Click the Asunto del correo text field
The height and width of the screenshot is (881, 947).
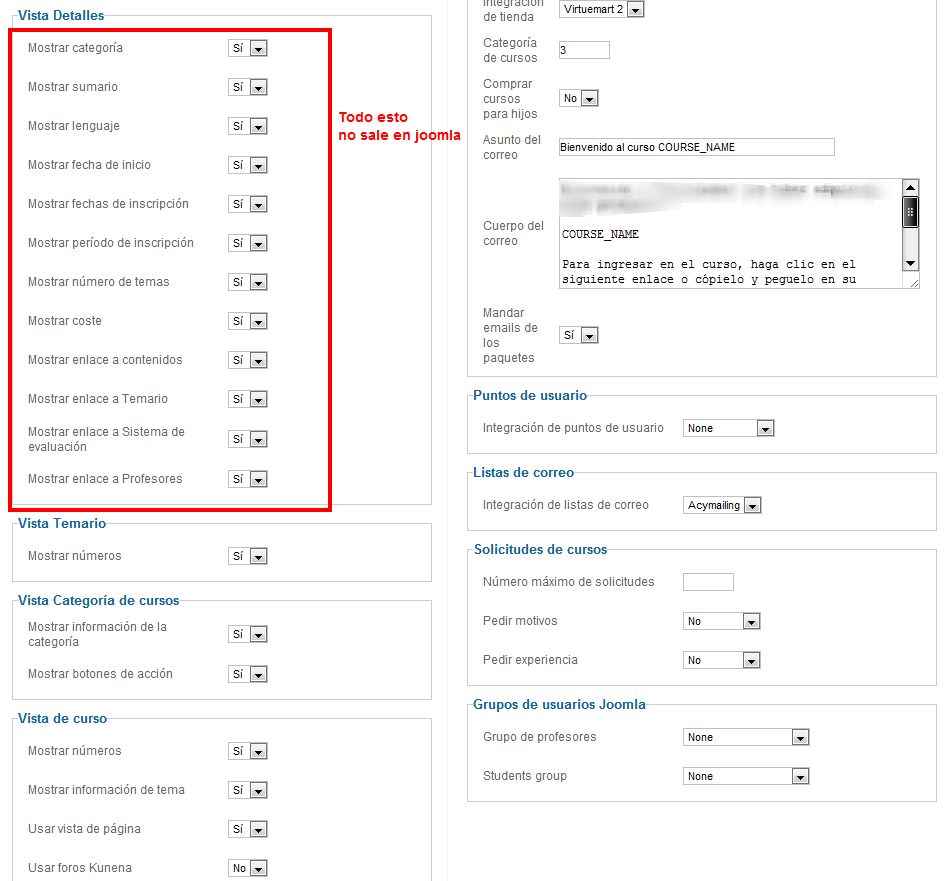tap(696, 147)
